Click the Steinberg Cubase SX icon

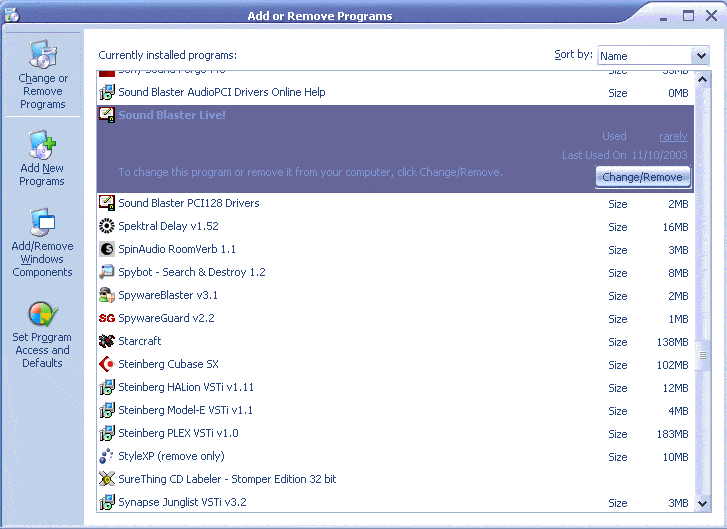[107, 364]
